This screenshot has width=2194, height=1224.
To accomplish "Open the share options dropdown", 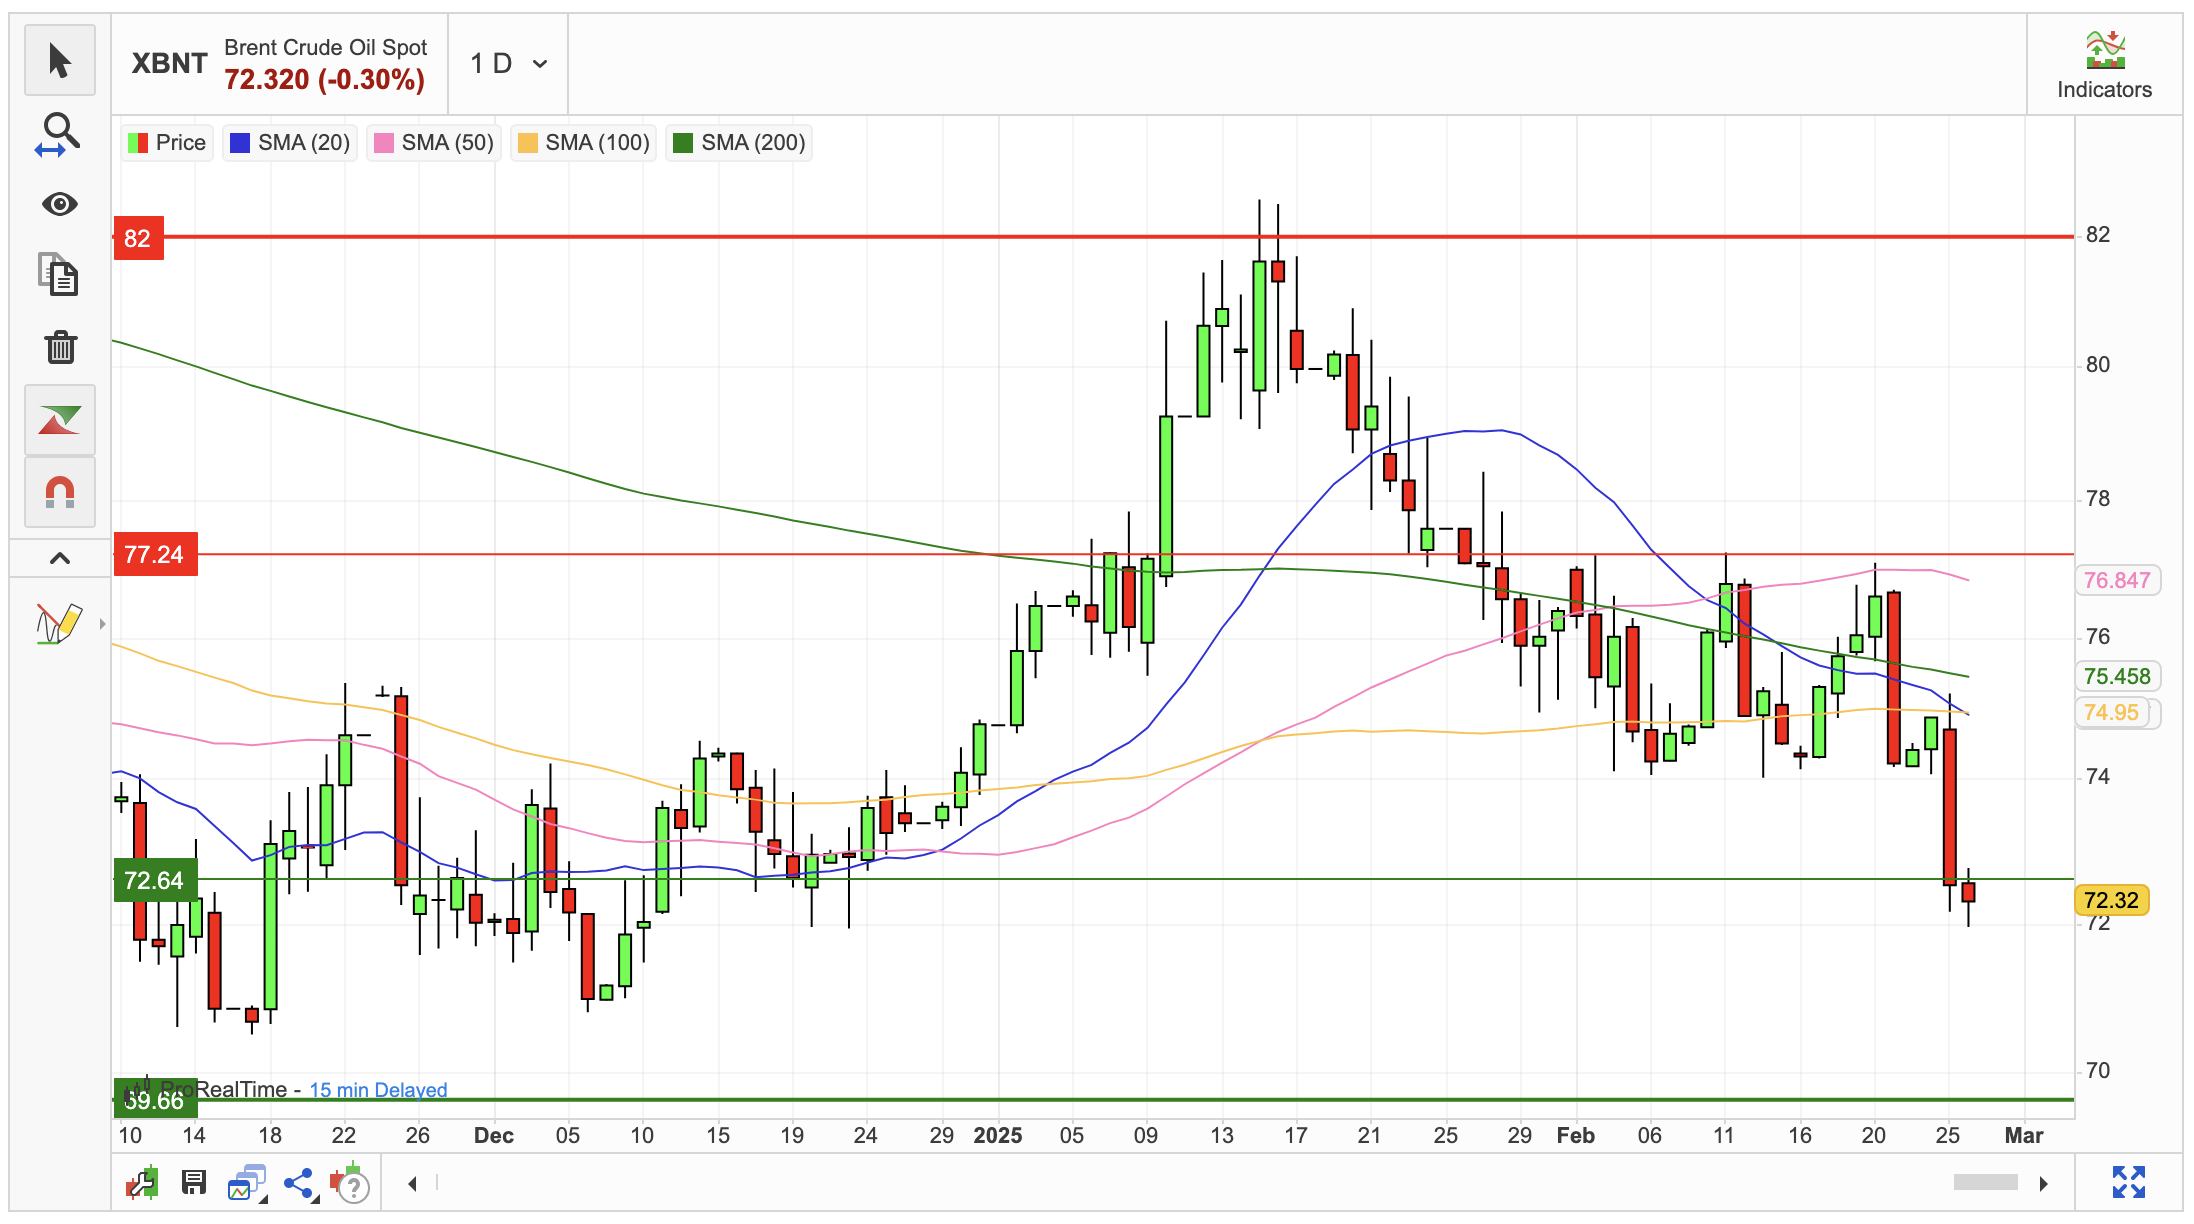I will pyautogui.click(x=300, y=1184).
